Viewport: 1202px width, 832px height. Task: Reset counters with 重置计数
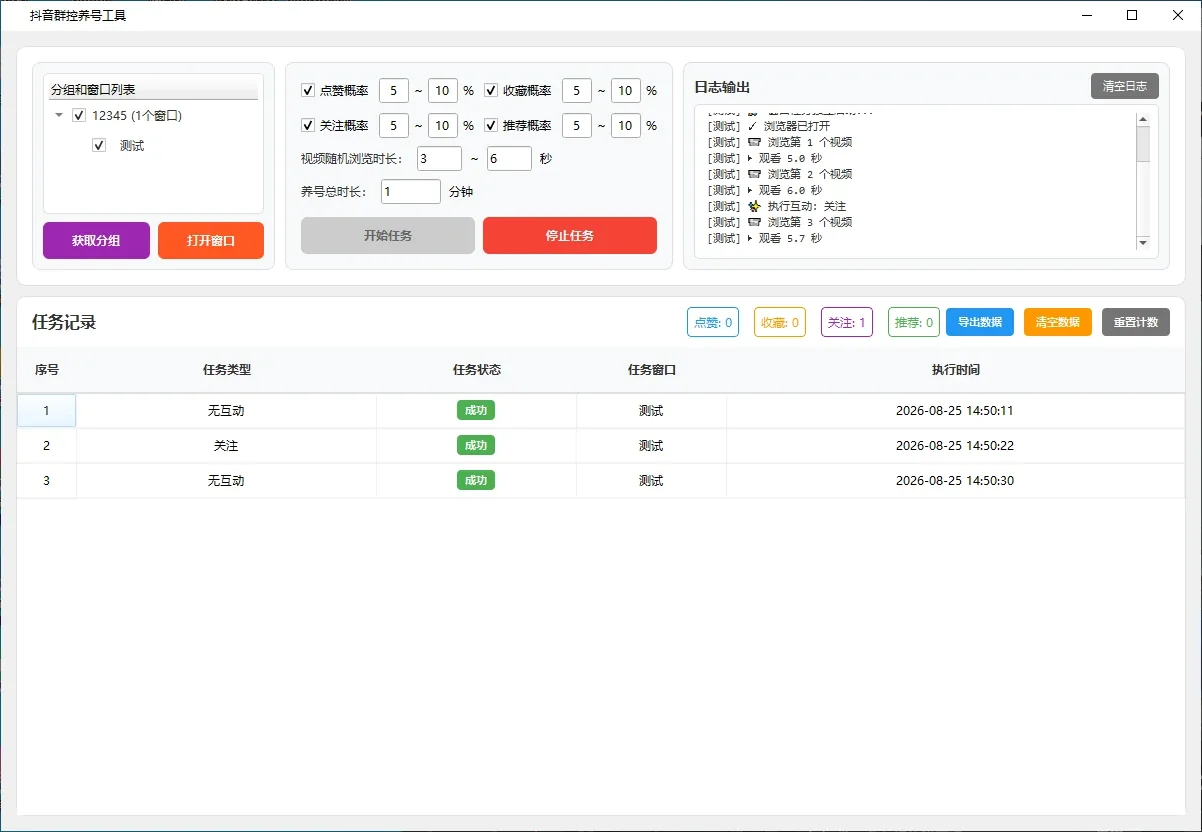click(x=1136, y=322)
